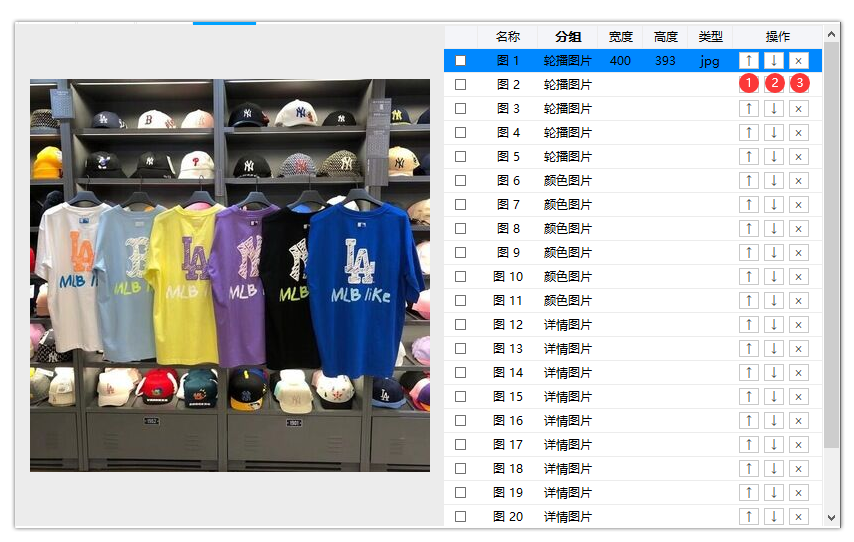
Task: Delete 图 16 from the list
Action: pyautogui.click(x=798, y=420)
